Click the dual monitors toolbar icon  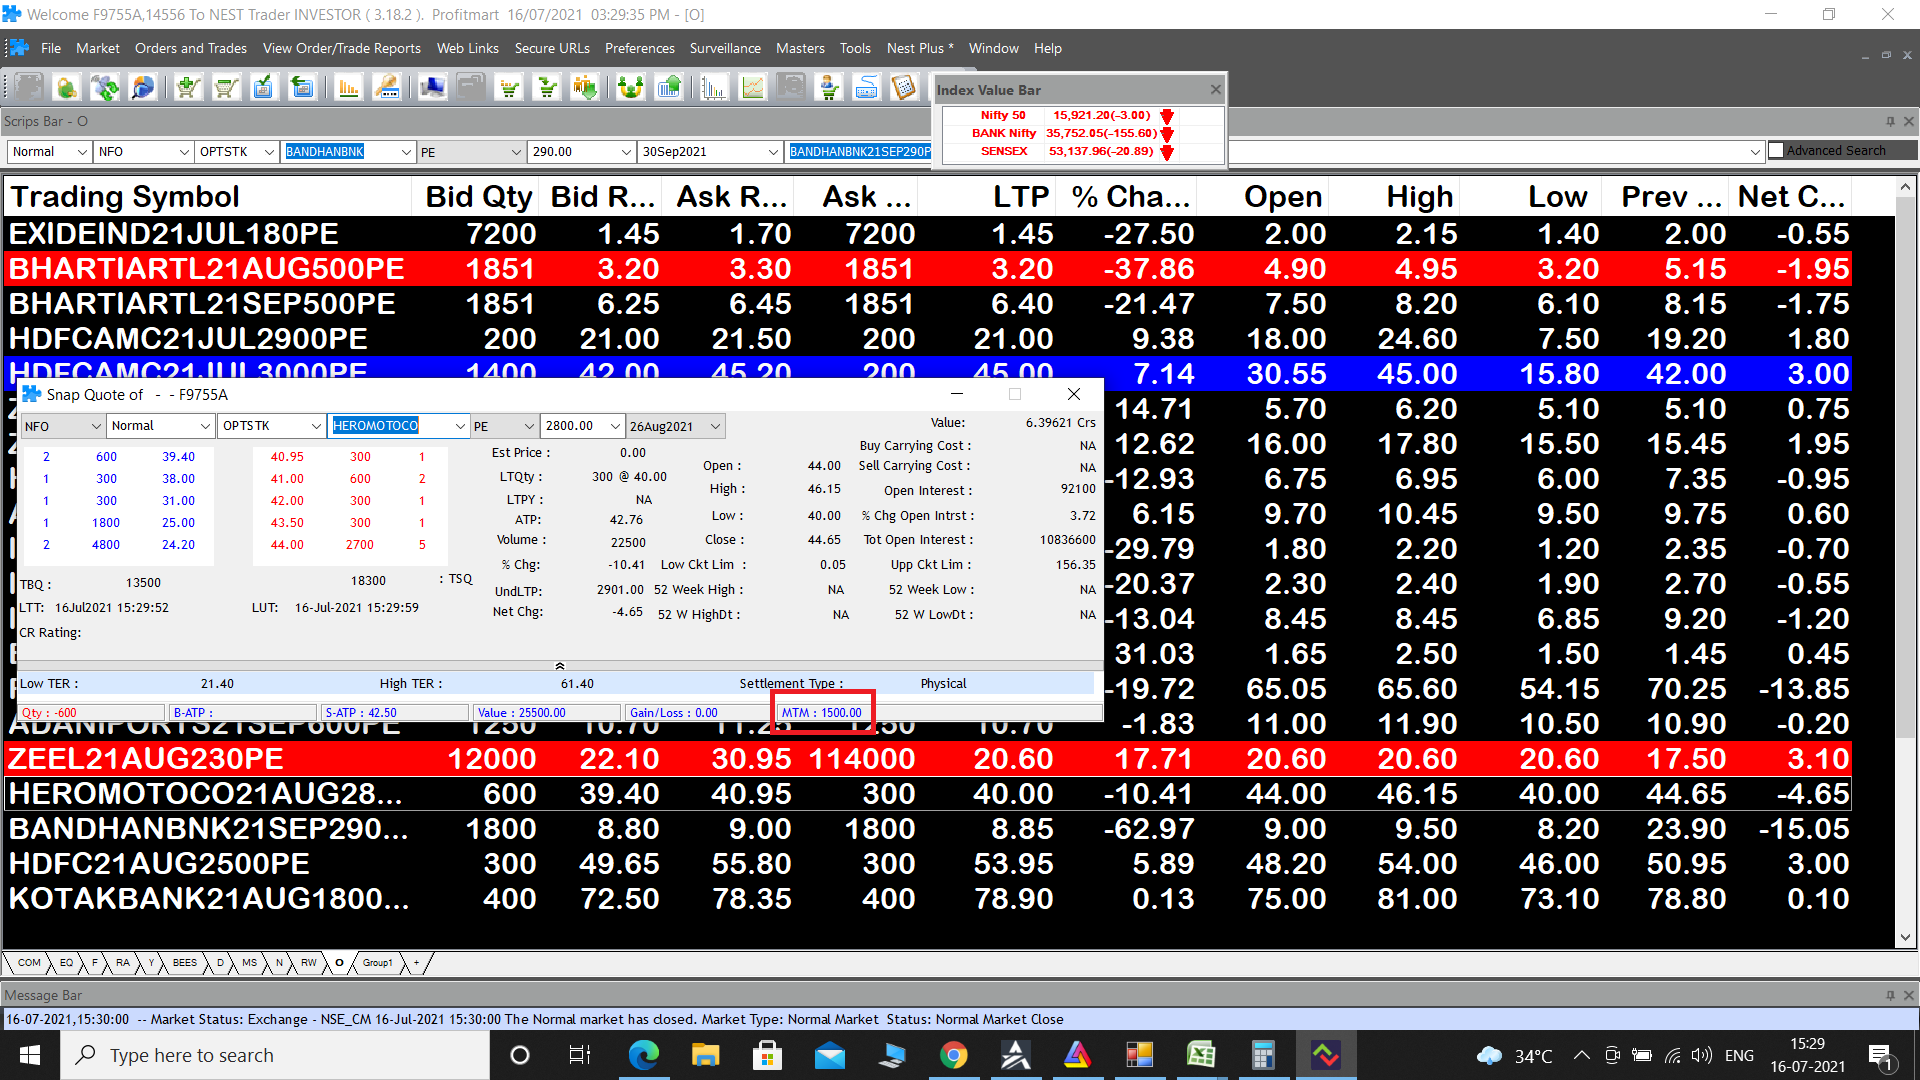432,88
